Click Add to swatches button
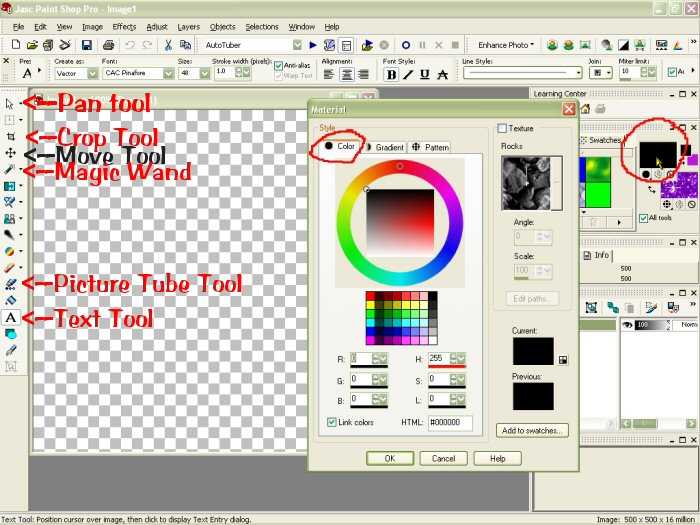 532,430
